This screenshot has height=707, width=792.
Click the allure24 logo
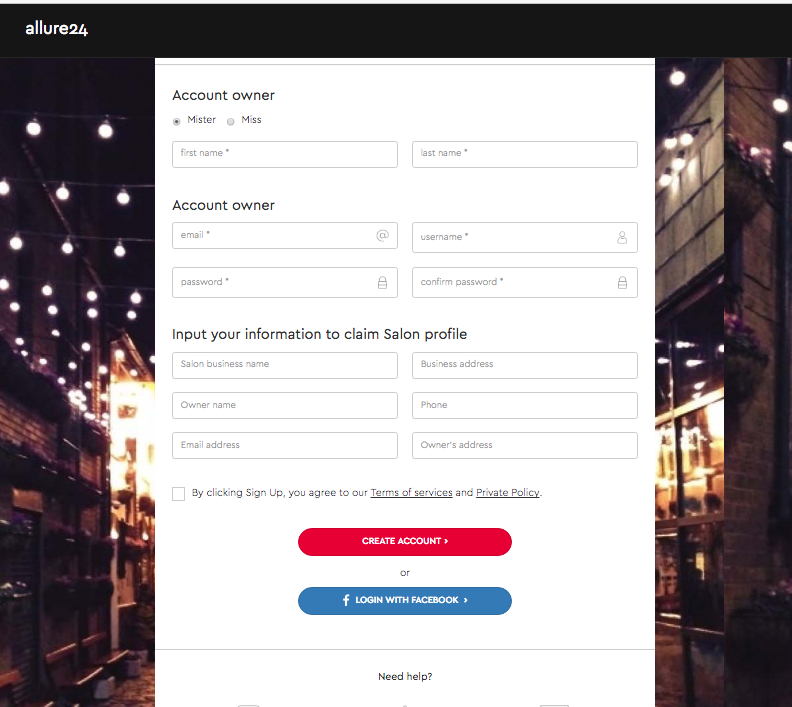tap(57, 29)
